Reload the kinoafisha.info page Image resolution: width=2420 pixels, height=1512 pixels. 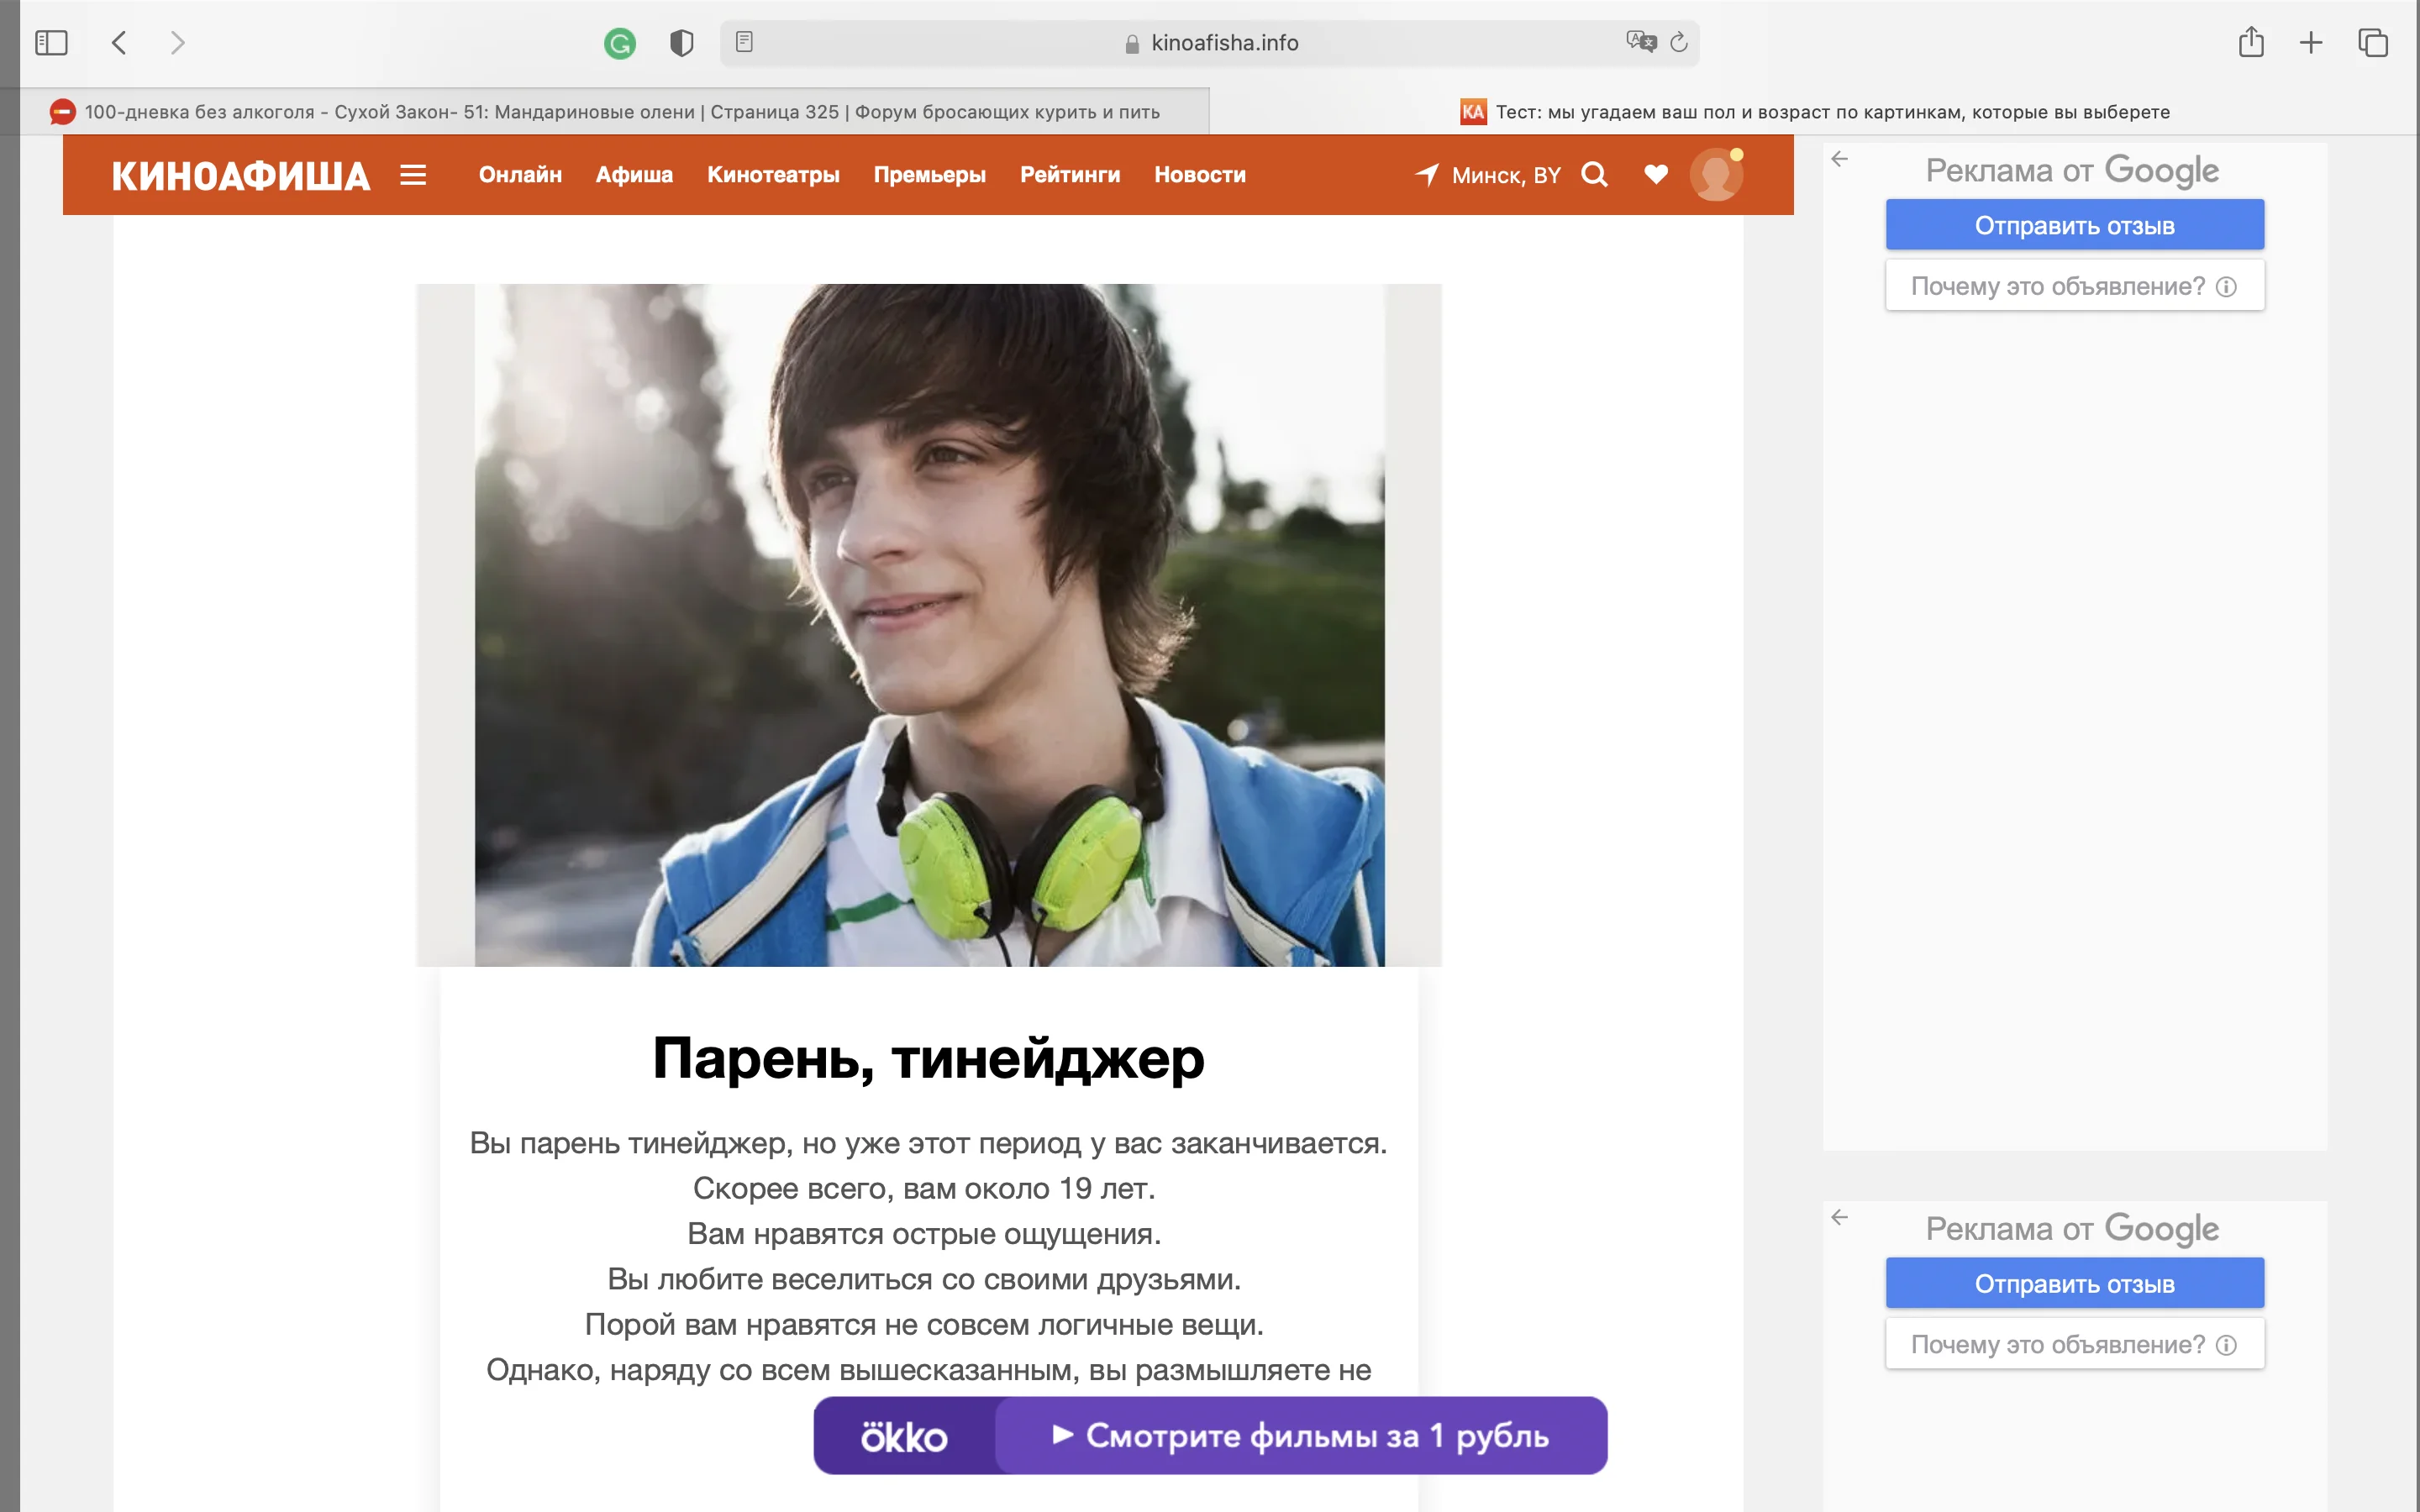[1677, 42]
